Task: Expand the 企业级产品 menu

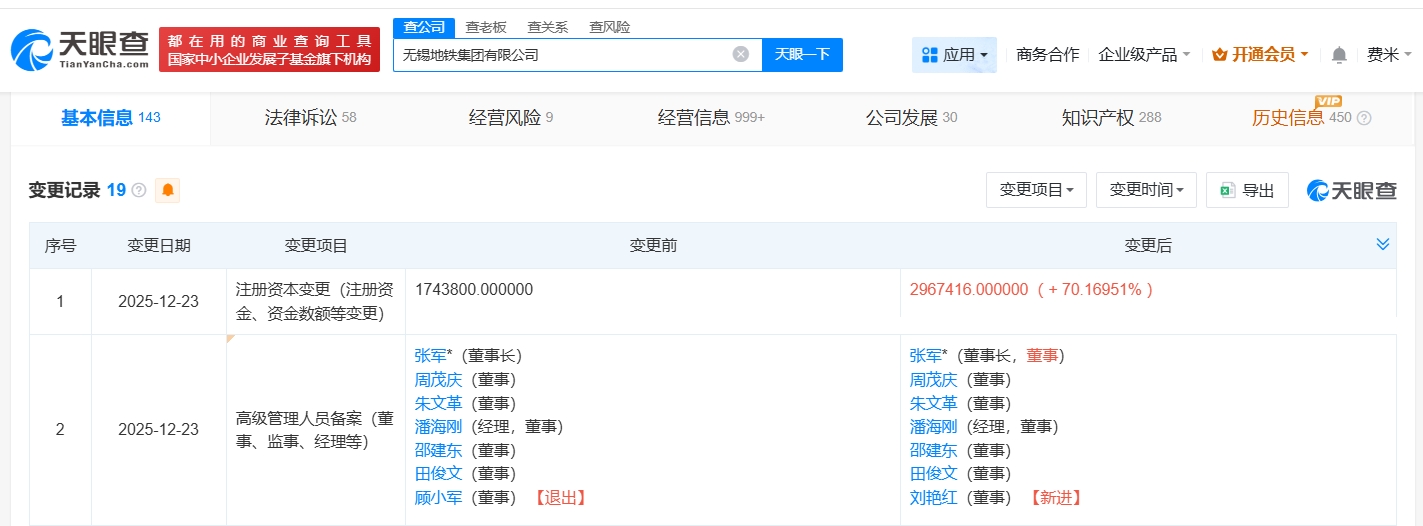Action: 1144,55
